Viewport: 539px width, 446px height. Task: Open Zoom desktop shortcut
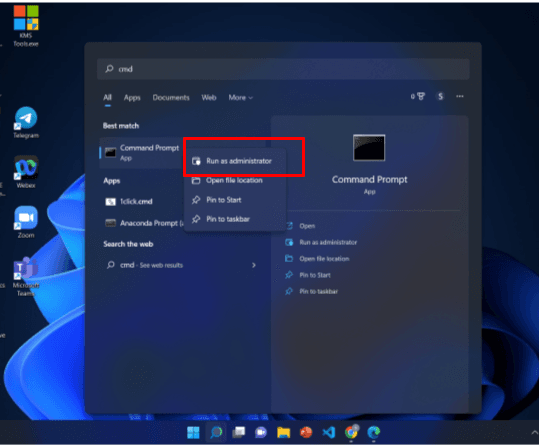pyautogui.click(x=26, y=222)
